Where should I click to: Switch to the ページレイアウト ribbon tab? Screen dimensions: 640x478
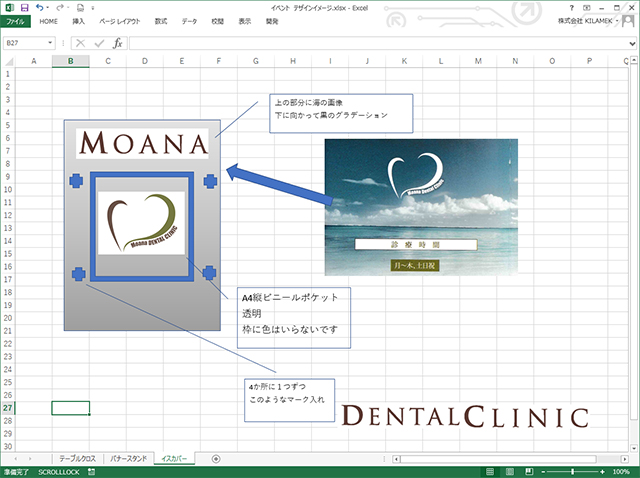[x=120, y=21]
